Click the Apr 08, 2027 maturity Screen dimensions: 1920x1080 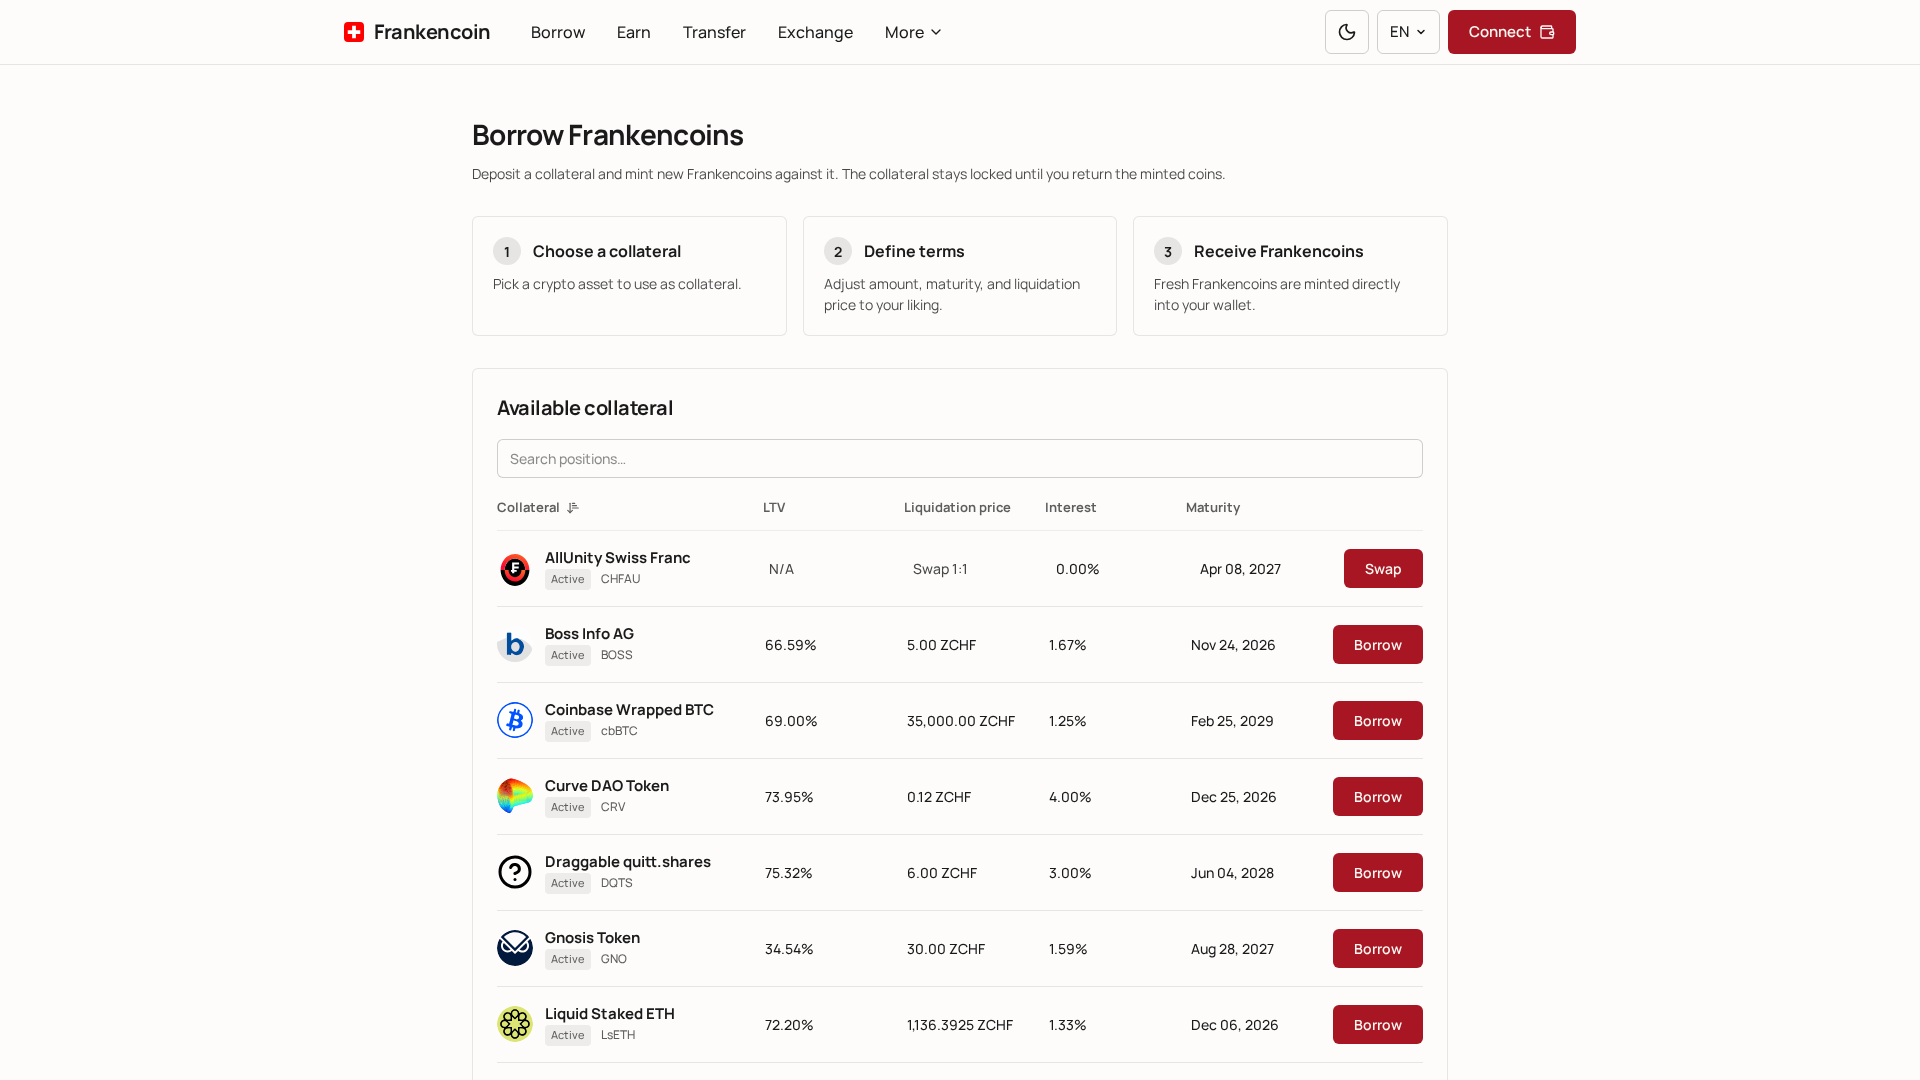tap(1240, 569)
